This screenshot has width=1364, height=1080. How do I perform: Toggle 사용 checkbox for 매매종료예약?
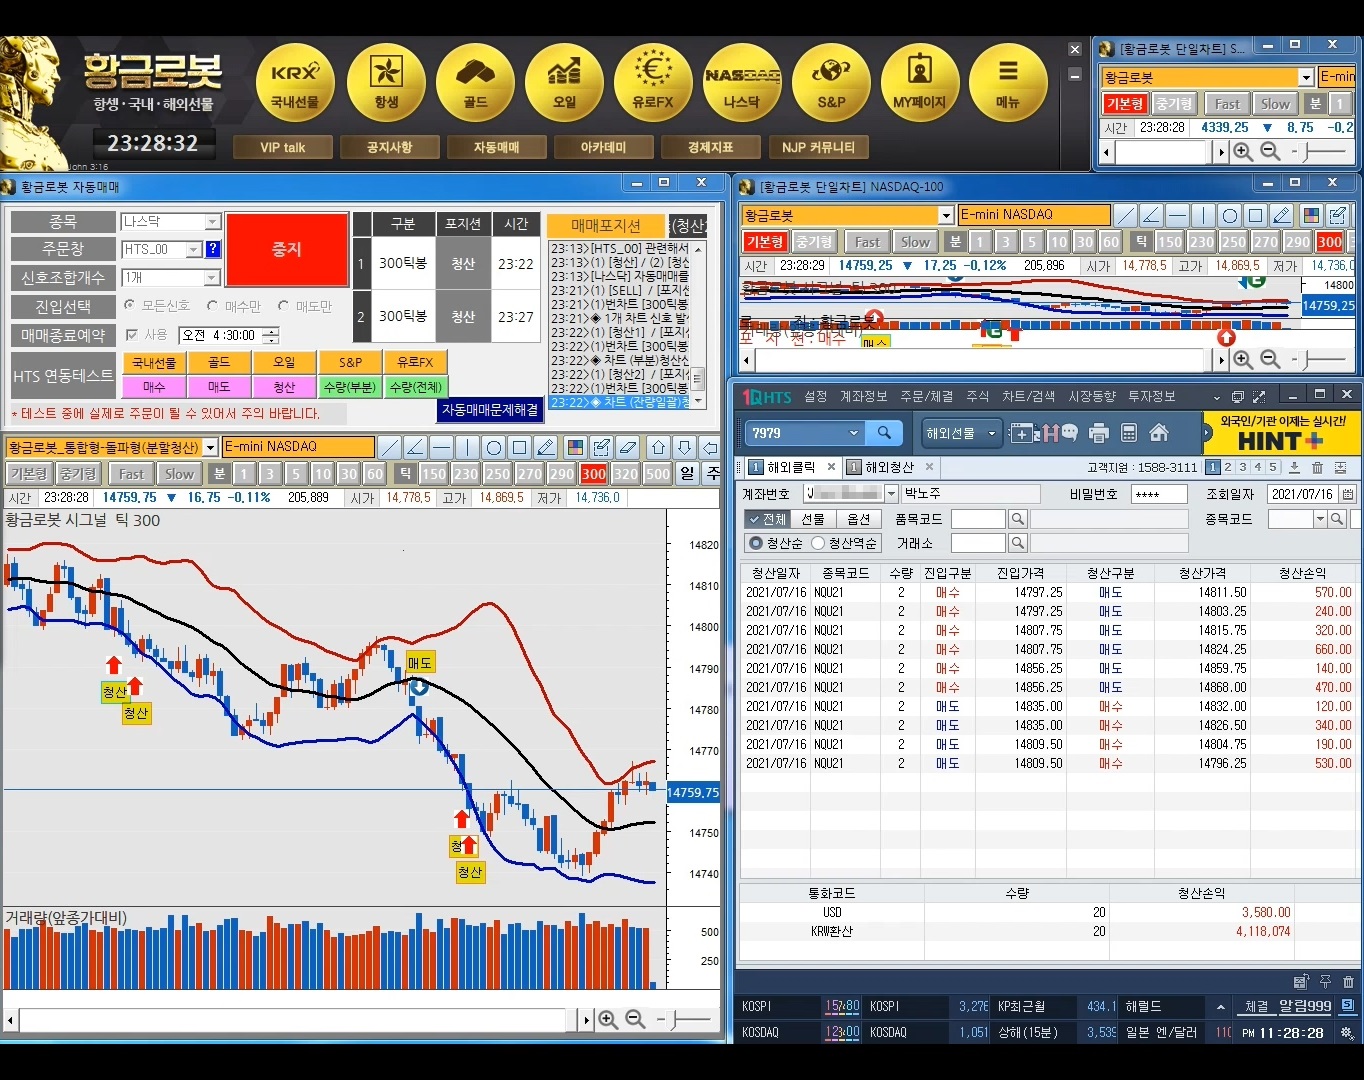[x=131, y=335]
